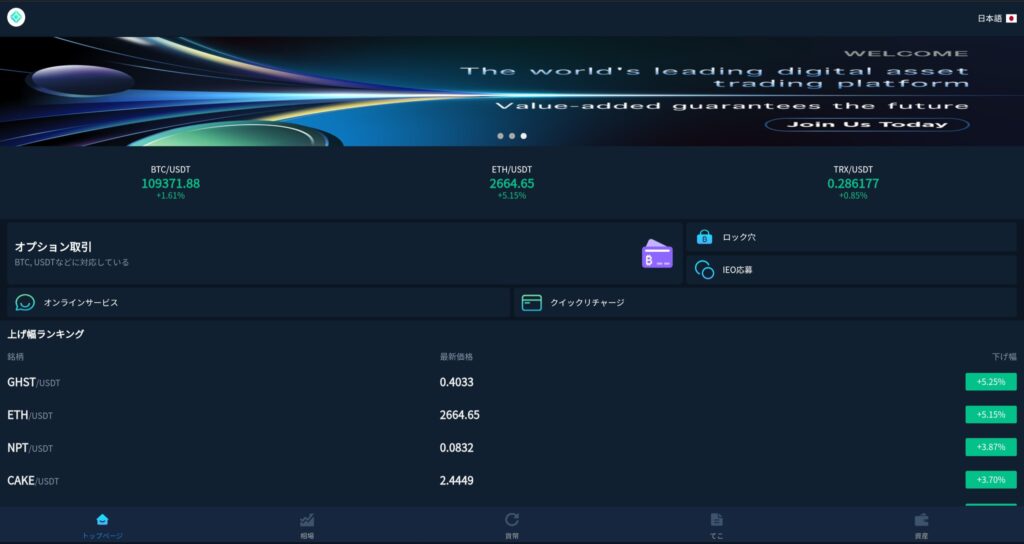The width and height of the screenshot is (1024, 544).
Task: Click the NPT price 0.0832
Action: coord(456,447)
